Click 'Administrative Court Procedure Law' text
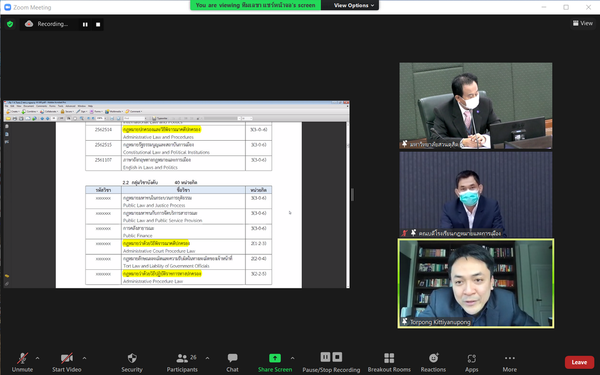Screen dimensions: 600x375 159,251
